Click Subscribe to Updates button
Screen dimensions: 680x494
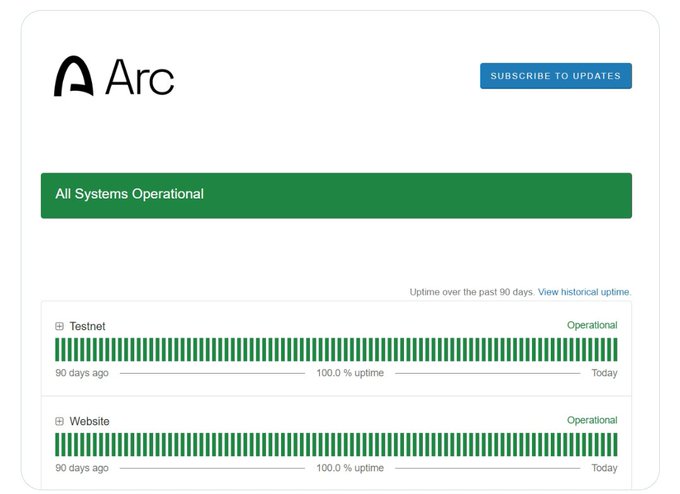[556, 76]
